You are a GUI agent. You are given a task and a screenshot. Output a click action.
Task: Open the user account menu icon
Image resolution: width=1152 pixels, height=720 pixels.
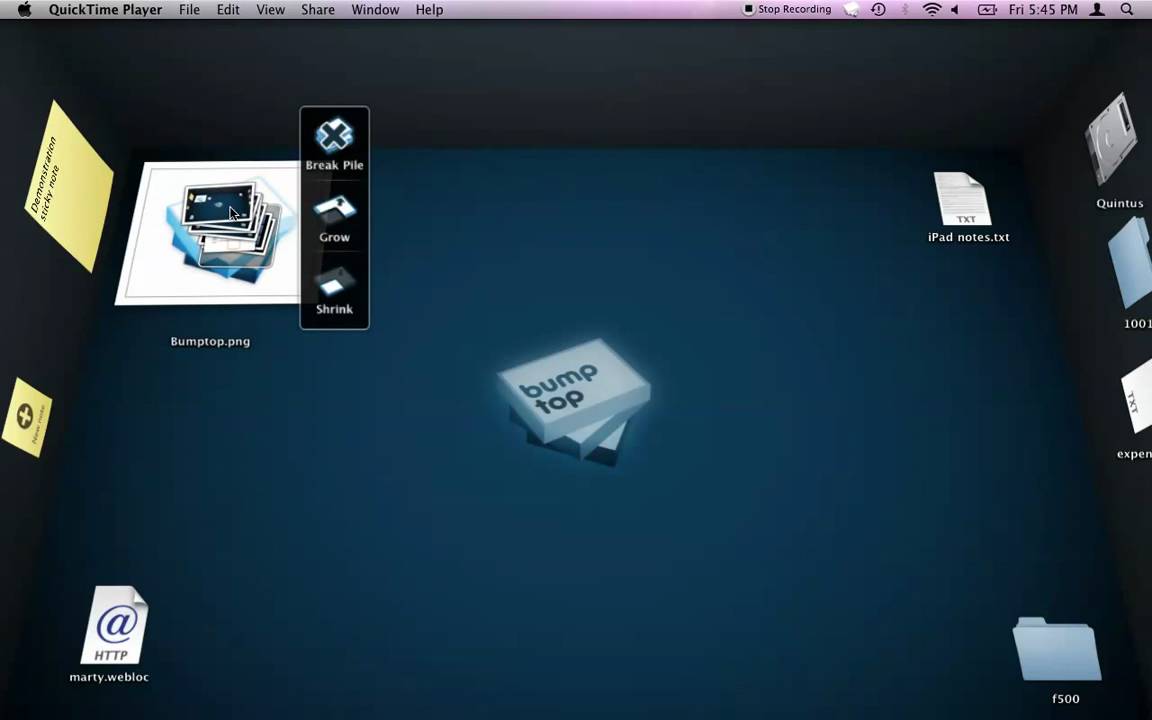coord(1097,10)
